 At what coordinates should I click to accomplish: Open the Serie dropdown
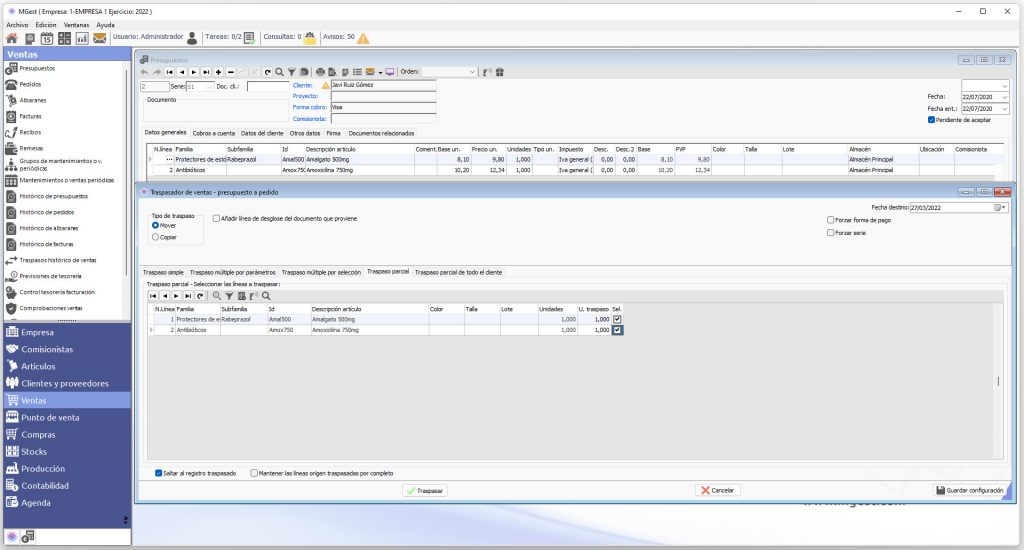point(210,86)
